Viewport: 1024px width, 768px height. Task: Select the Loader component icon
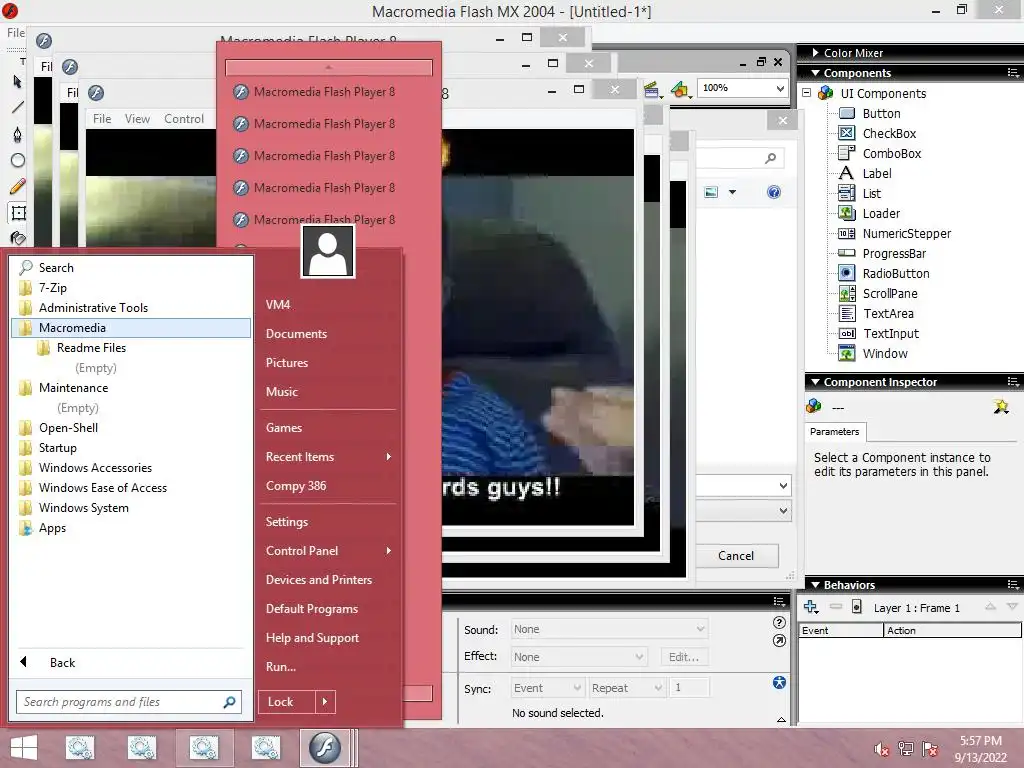[846, 214]
